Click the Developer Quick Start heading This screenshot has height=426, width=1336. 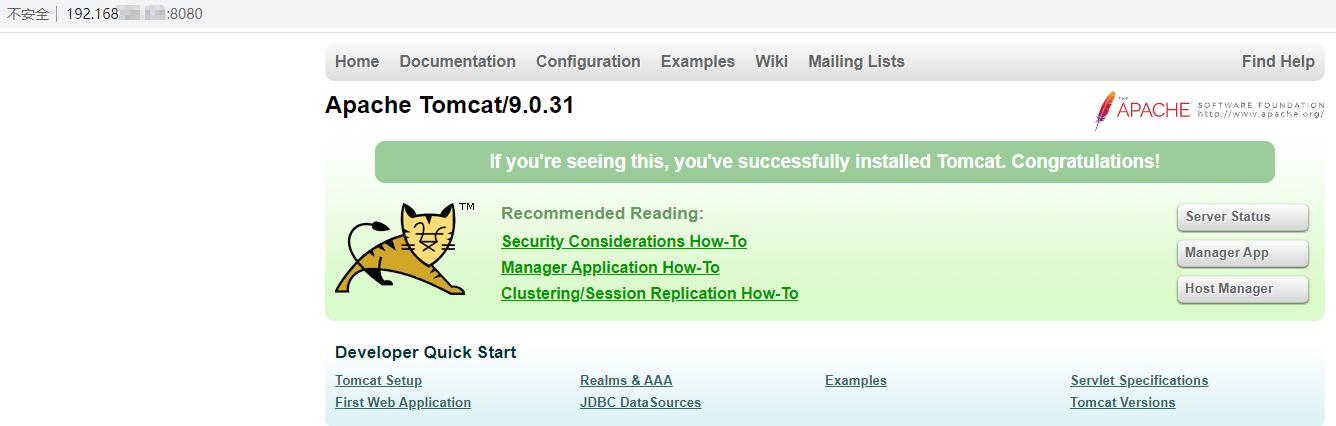tap(425, 352)
